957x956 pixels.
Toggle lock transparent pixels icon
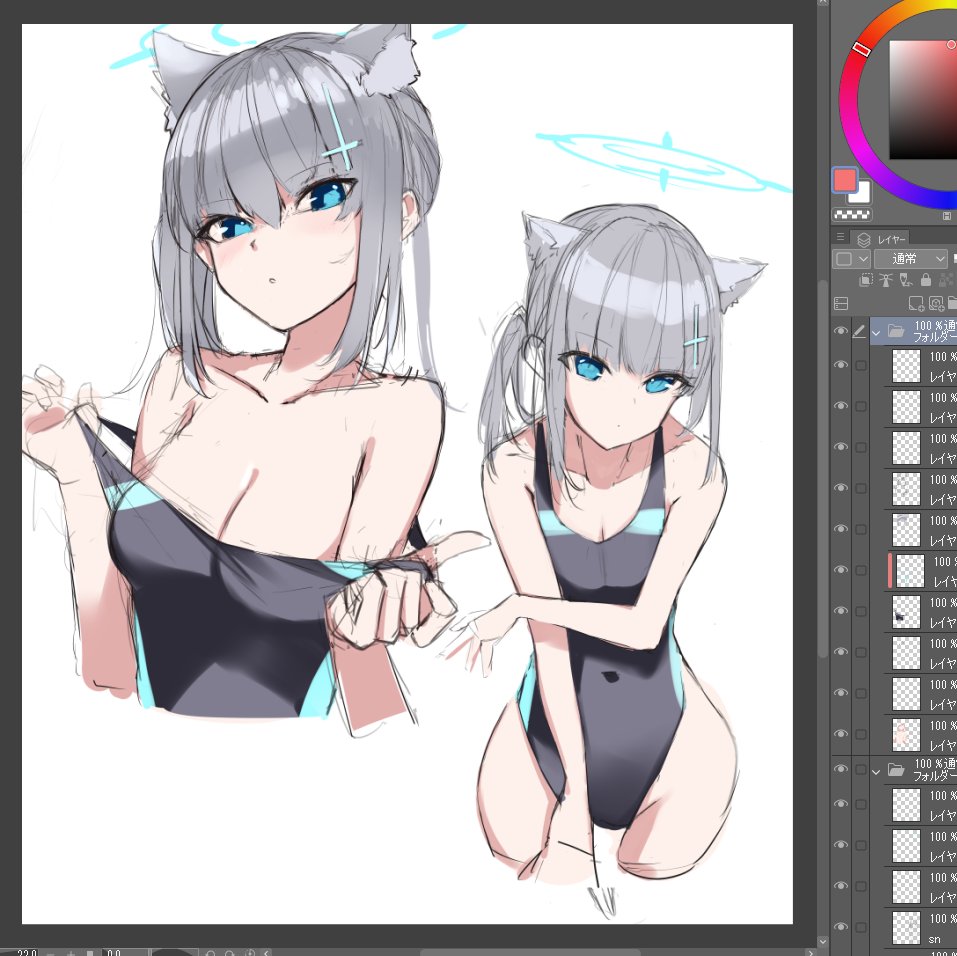[945, 280]
